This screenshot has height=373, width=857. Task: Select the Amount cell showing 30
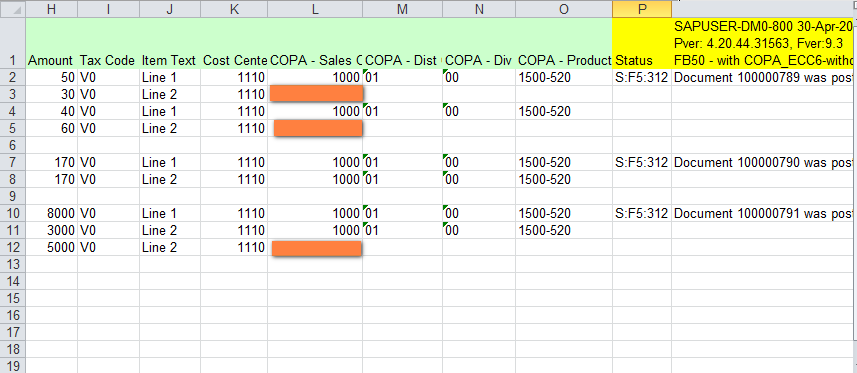coord(51,95)
